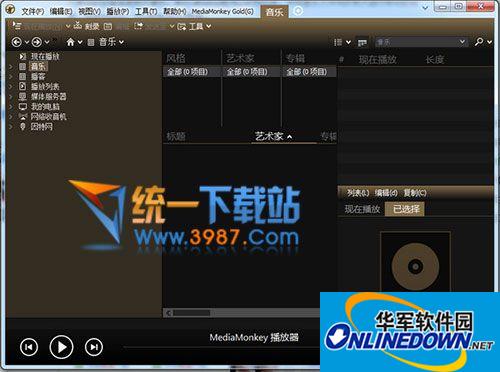Select the 播放列表 tree node
Screen dimensions: 500x372
[45, 86]
